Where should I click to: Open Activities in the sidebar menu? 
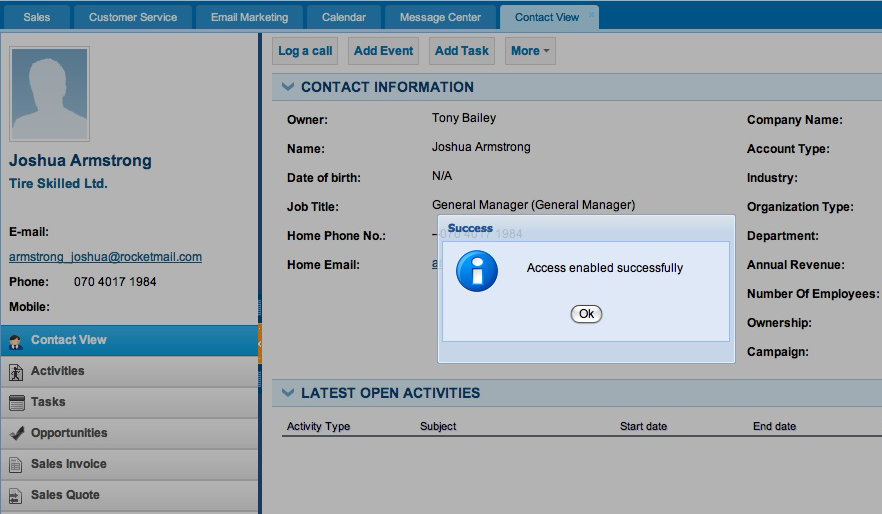(x=129, y=371)
